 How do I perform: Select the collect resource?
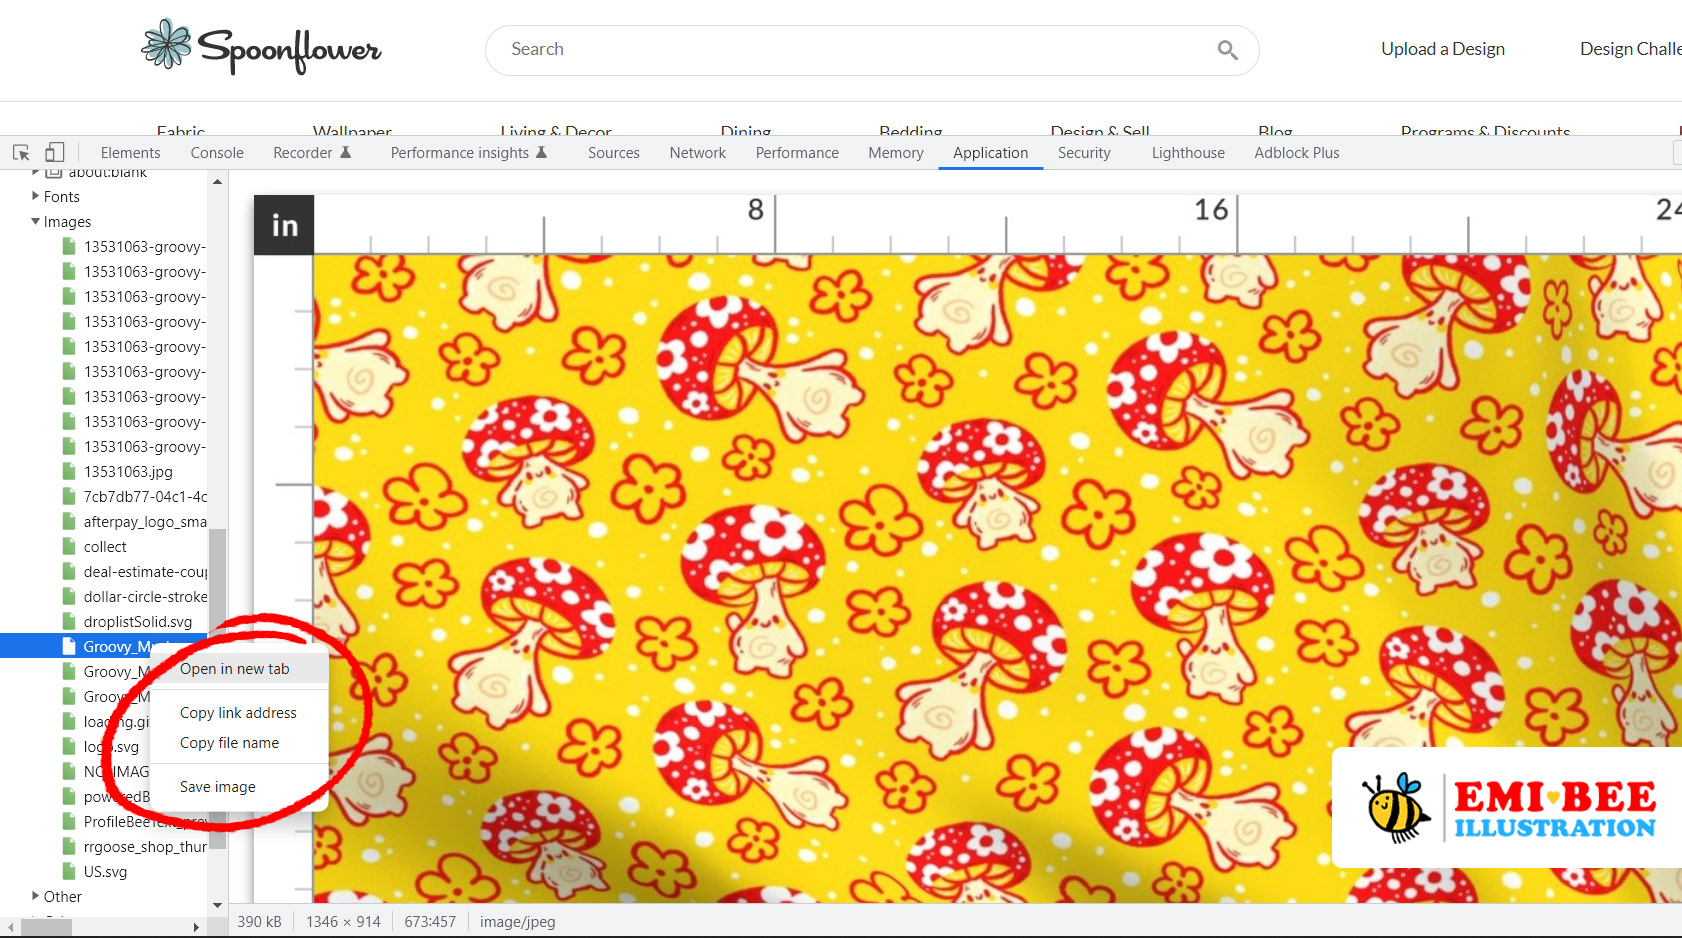105,546
